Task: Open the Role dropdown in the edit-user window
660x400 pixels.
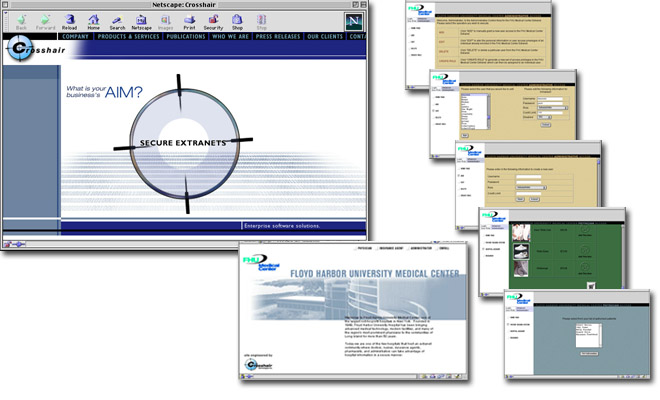Action: click(x=553, y=108)
